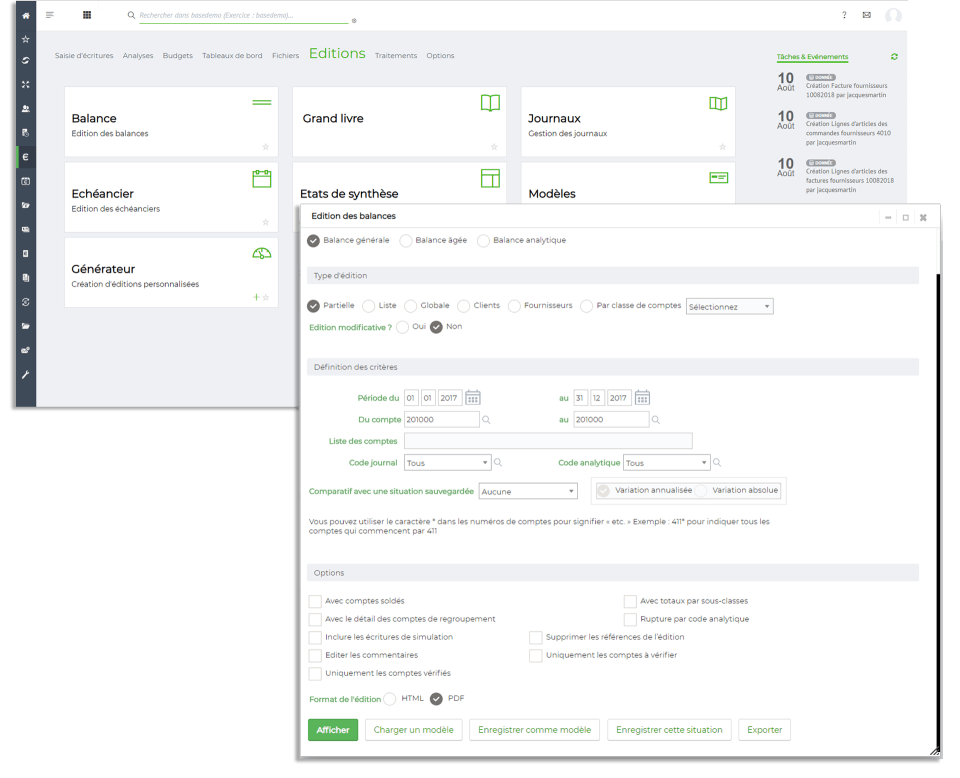Open the Analyses menu
Viewport: 960px width, 778px height.
pyautogui.click(x=138, y=56)
